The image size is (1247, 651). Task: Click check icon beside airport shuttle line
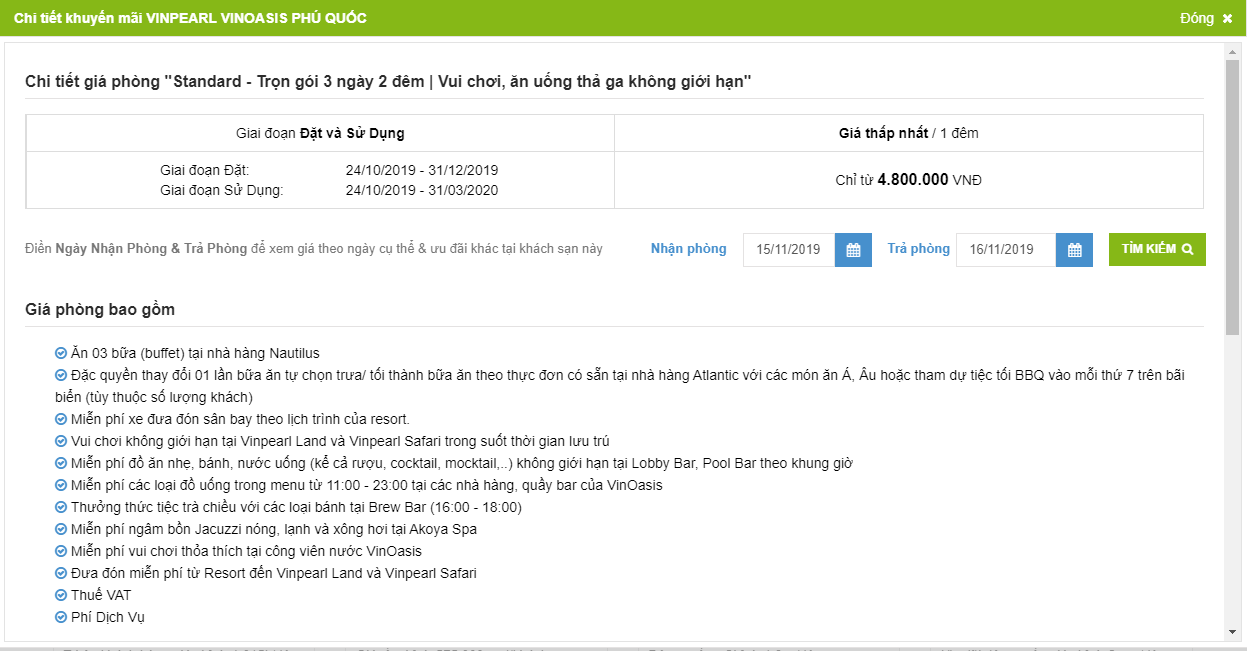pyautogui.click(x=61, y=419)
